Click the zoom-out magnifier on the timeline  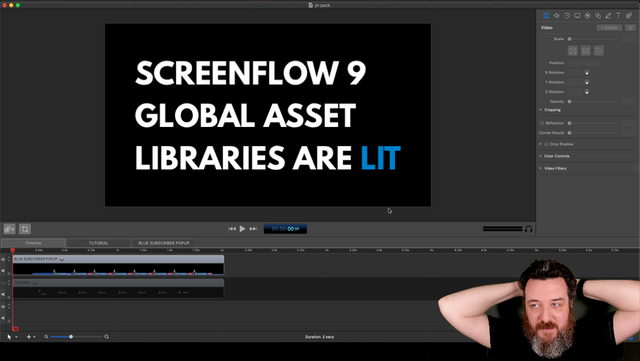click(x=46, y=337)
